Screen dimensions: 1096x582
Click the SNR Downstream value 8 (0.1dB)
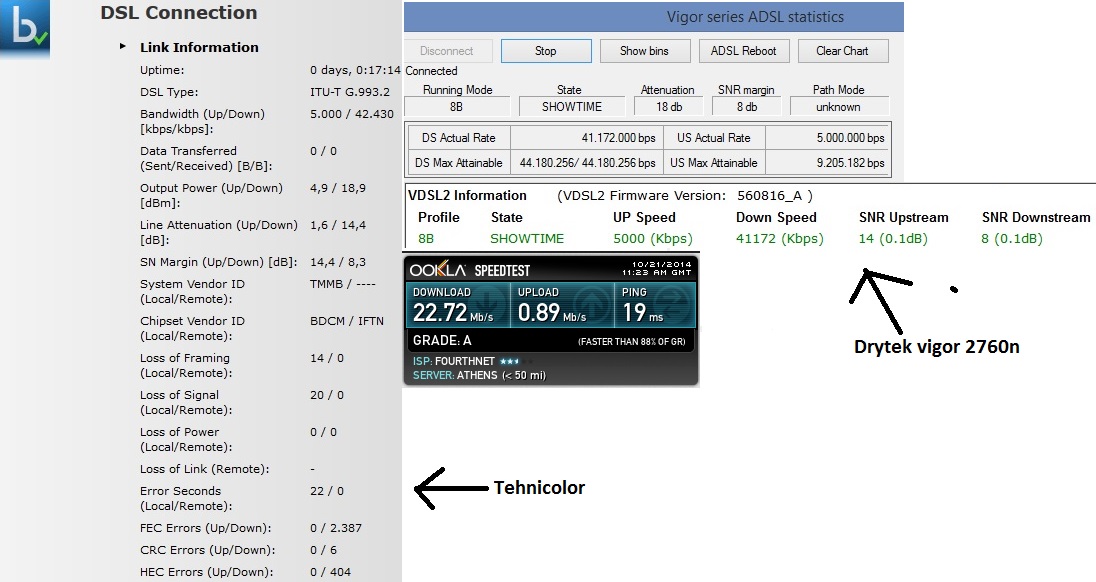pos(1011,238)
